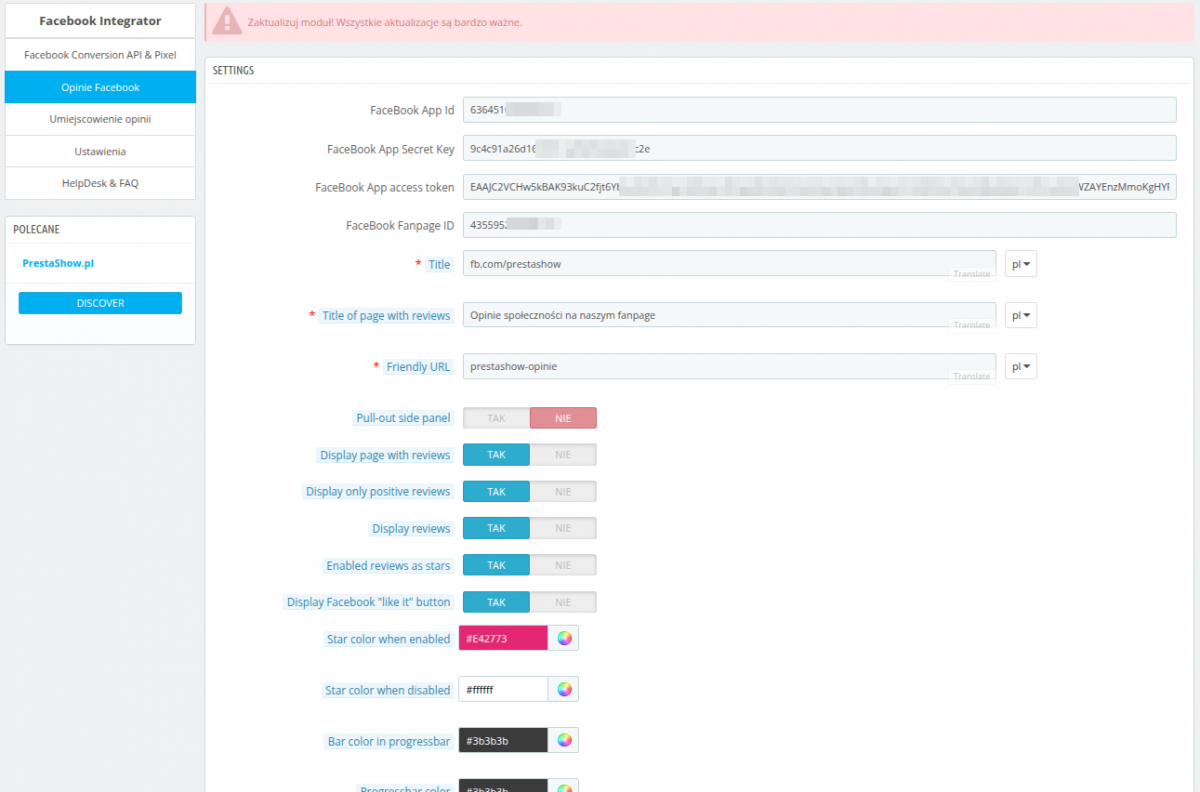Open Facebook Conversion API & Pixel section
This screenshot has height=792, width=1200.
100,55
